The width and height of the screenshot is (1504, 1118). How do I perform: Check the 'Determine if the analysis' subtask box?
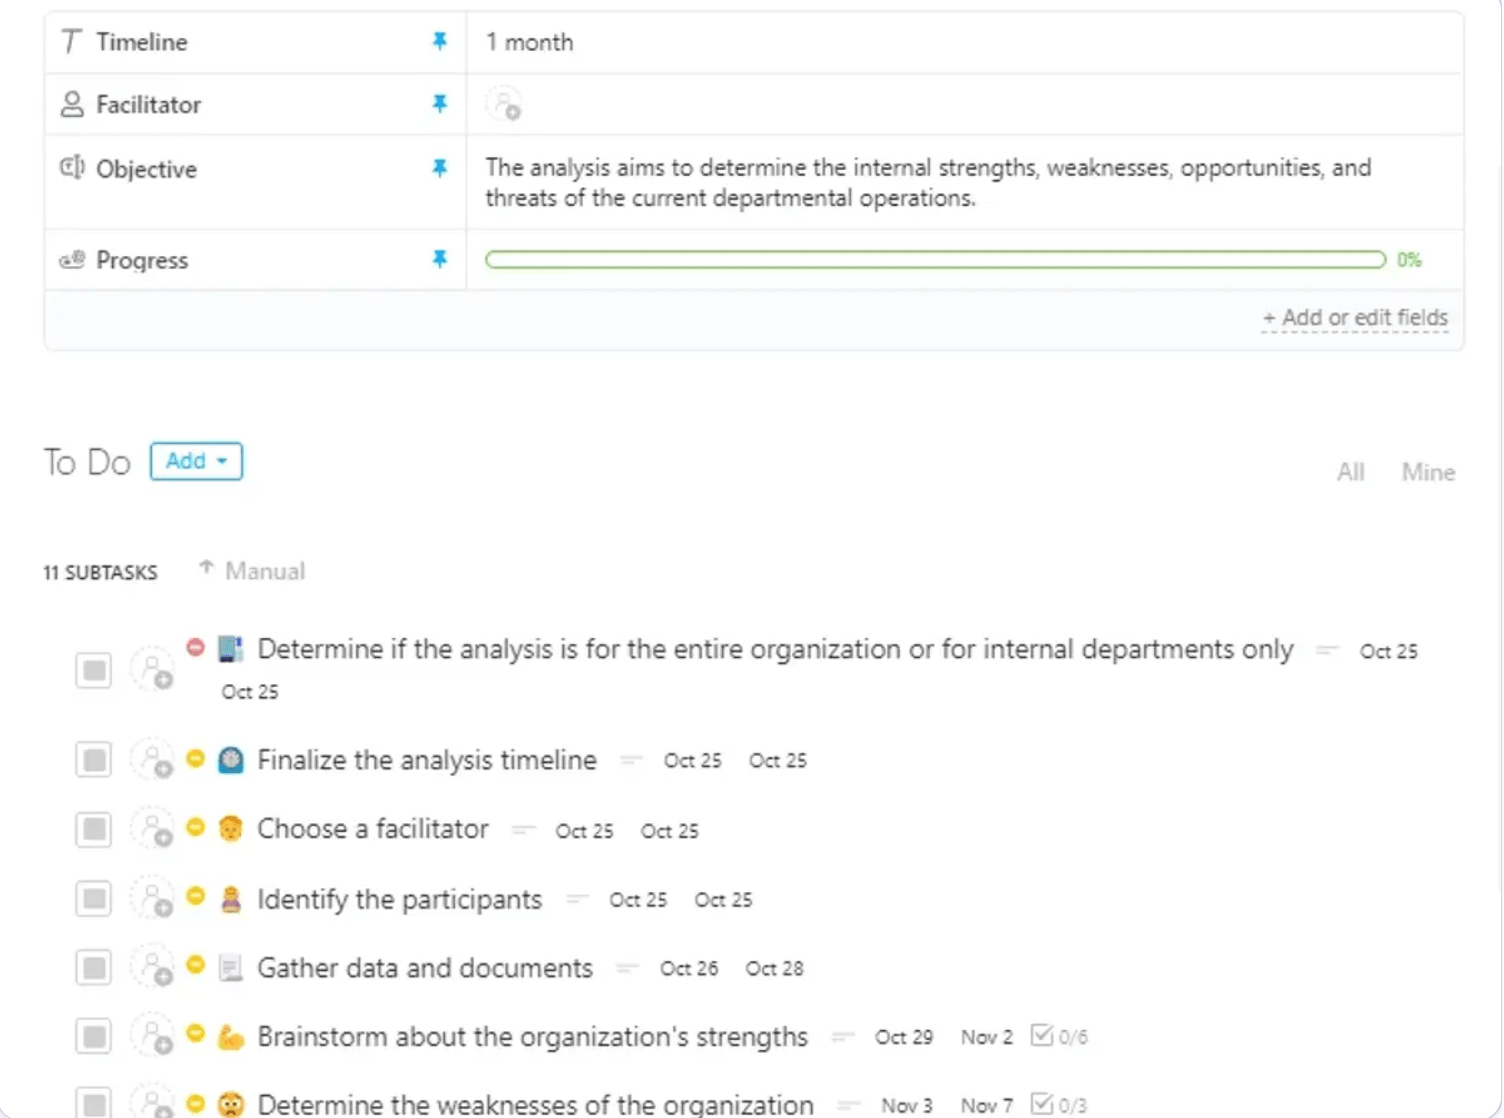pos(94,670)
